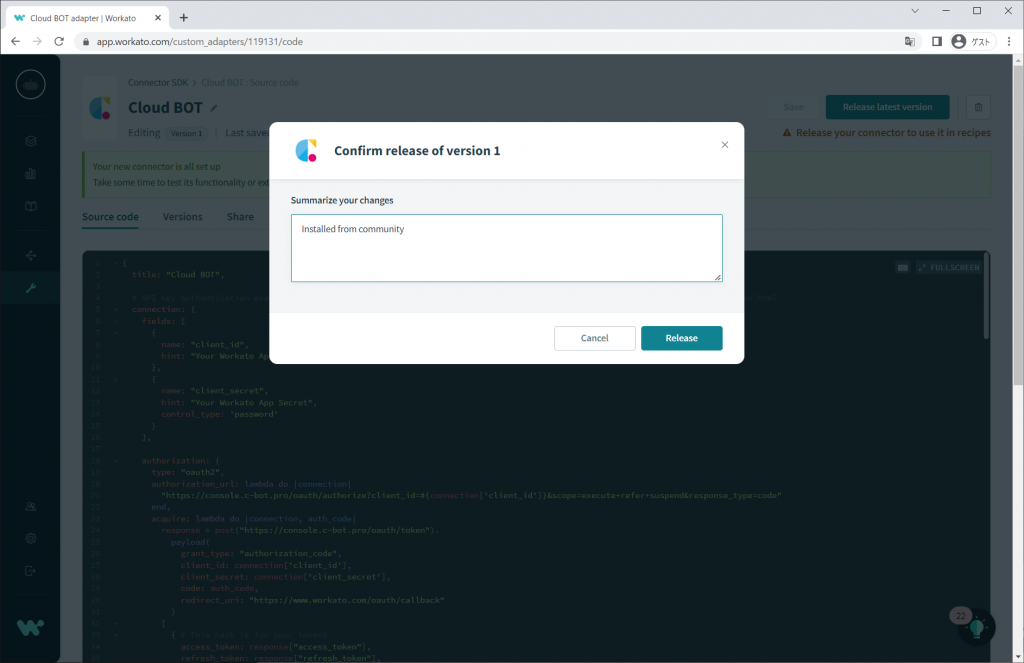The image size is (1024, 663).
Task: Click the Workato W logo at sidebar bottom
Action: pos(31,628)
